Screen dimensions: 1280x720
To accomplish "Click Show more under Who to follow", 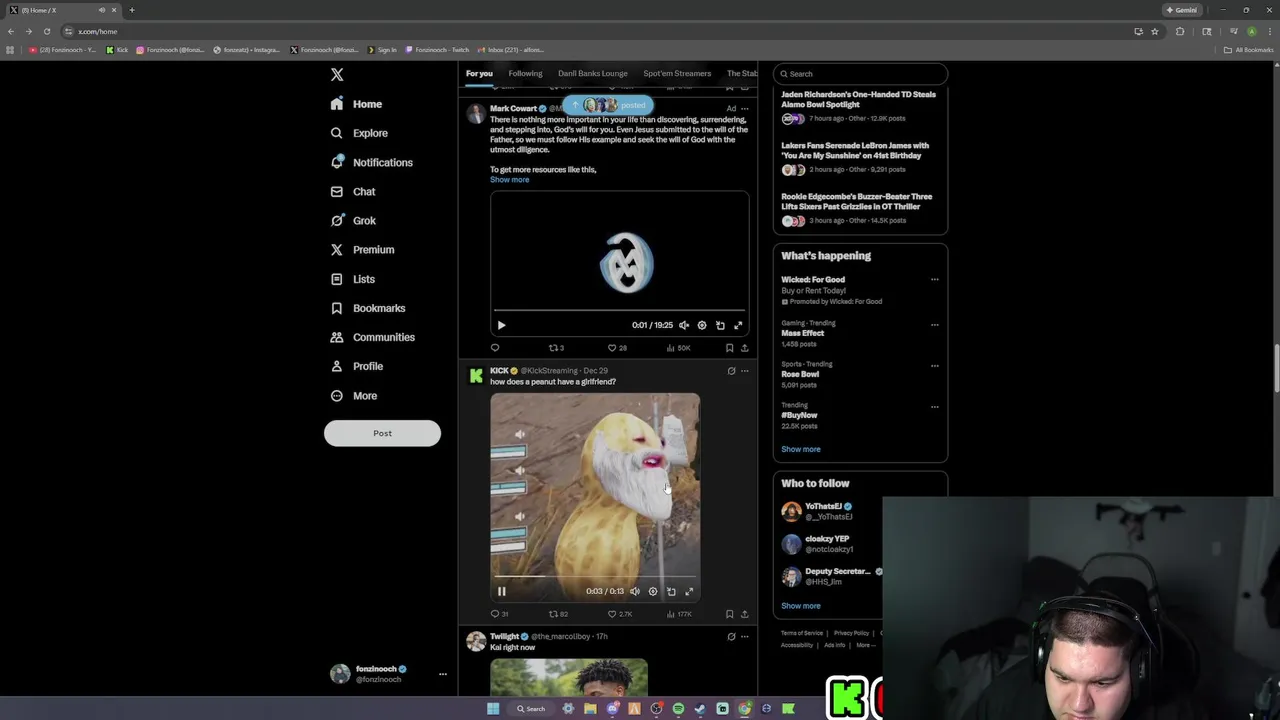I will click(x=800, y=606).
